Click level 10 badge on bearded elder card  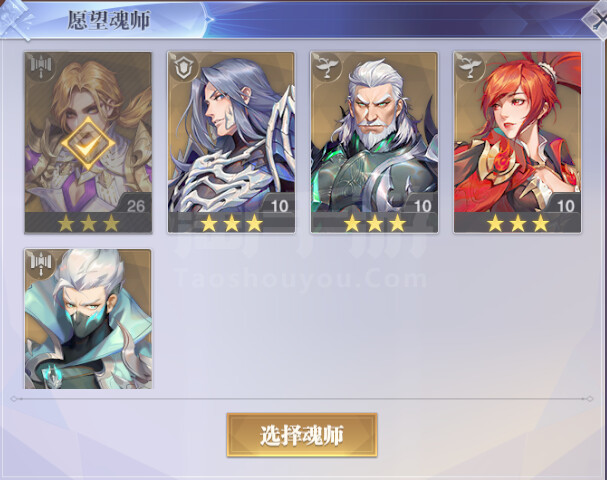coord(423,206)
